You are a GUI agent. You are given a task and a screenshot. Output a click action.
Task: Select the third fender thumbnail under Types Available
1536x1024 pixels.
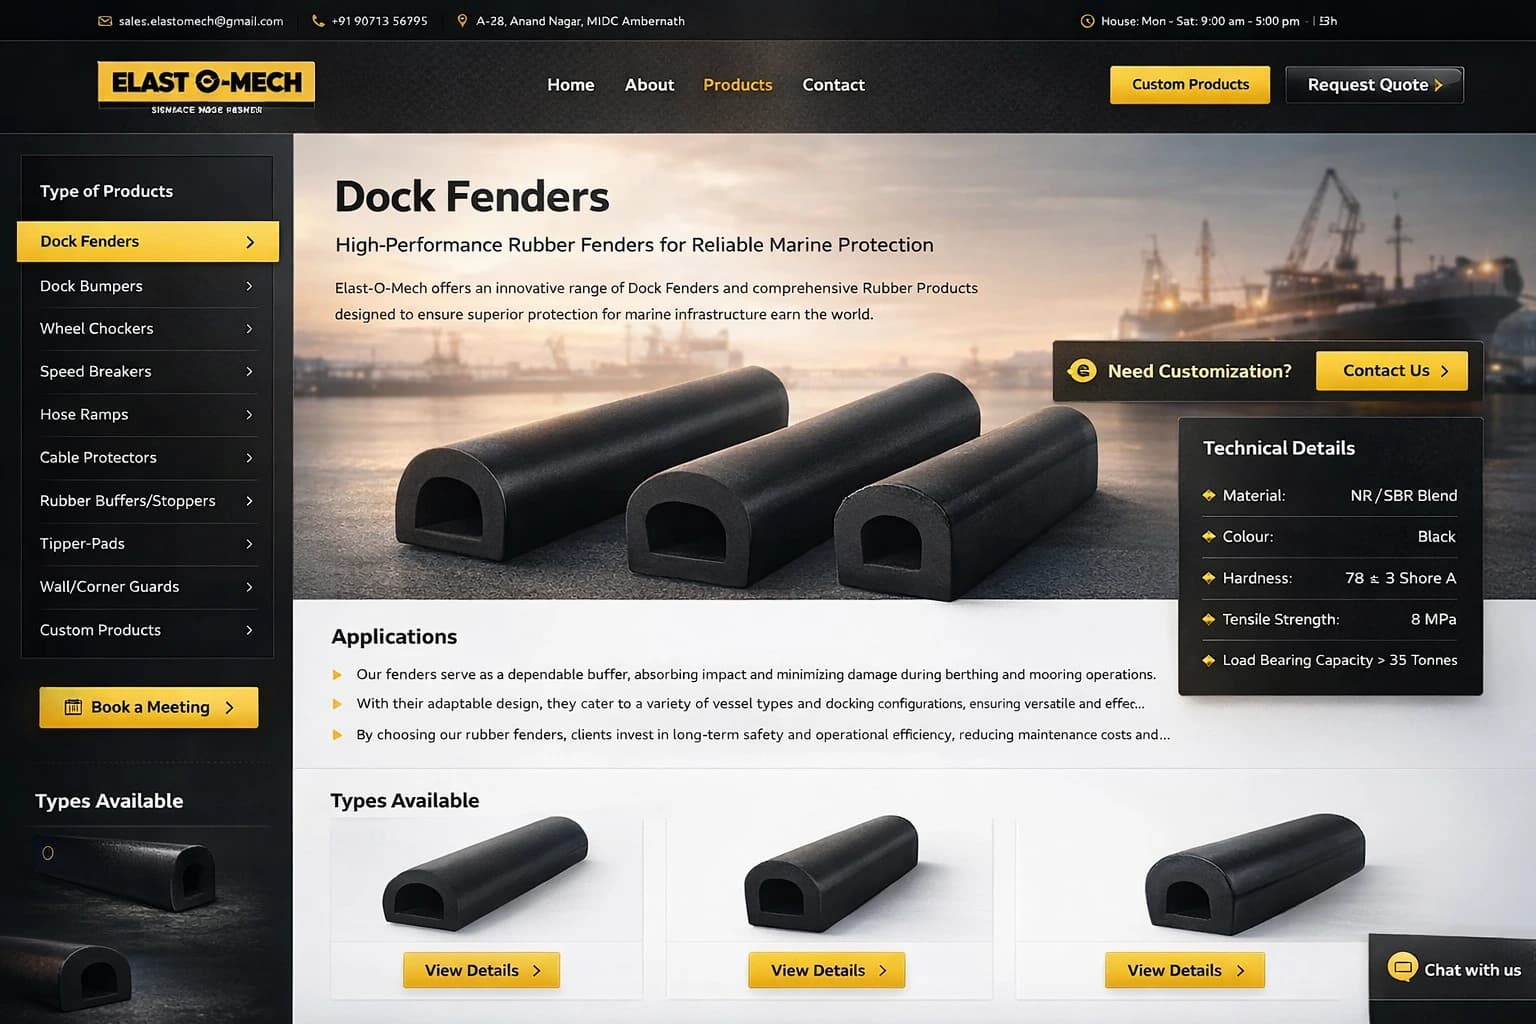pos(1255,875)
